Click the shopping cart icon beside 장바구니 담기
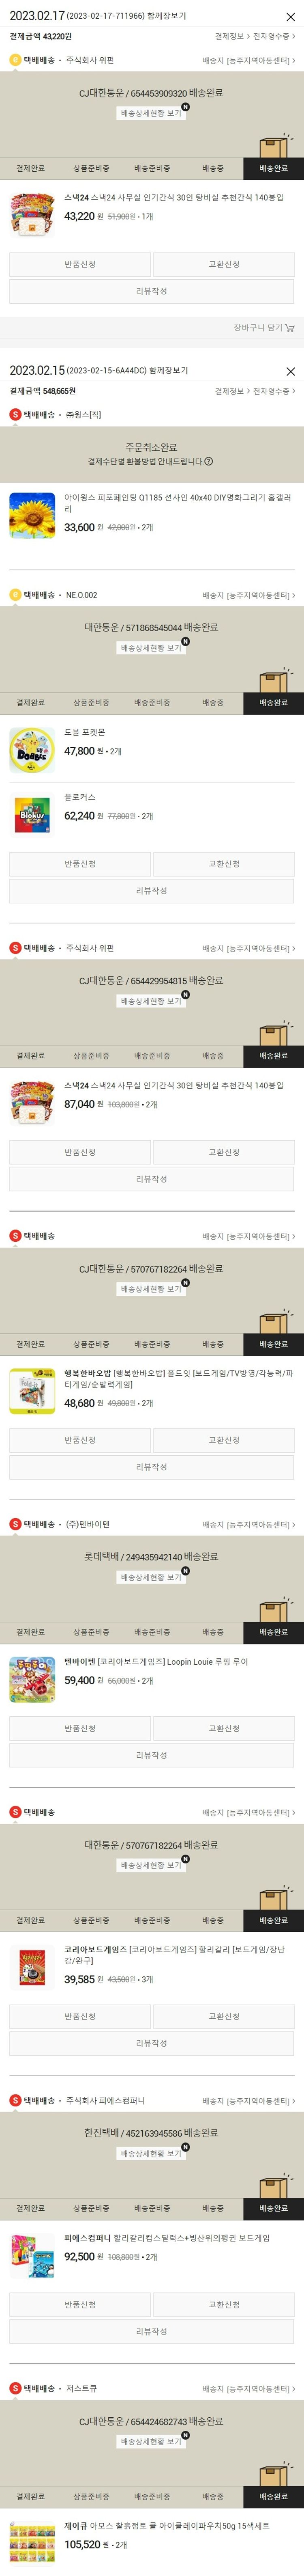The image size is (304, 2576). [290, 327]
